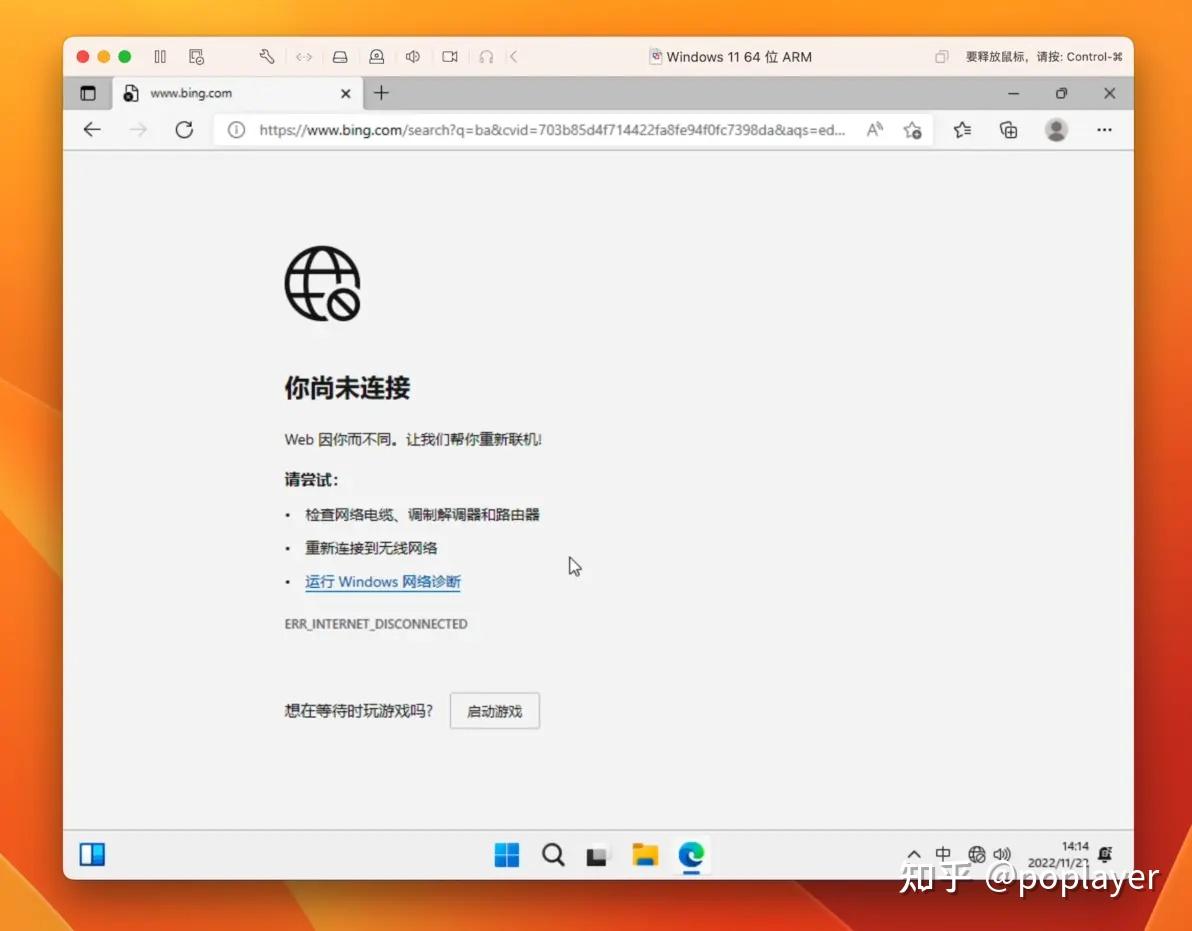Click the 启动游戏 button
The width and height of the screenshot is (1192, 931).
pos(495,711)
